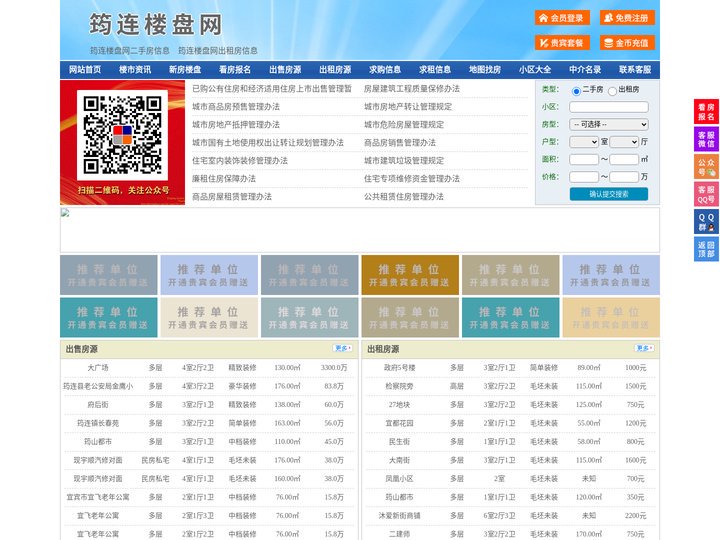Open the 房屋建筑工程质量保修办法 article link
Viewport: 720px width, 540px height.
click(412, 89)
